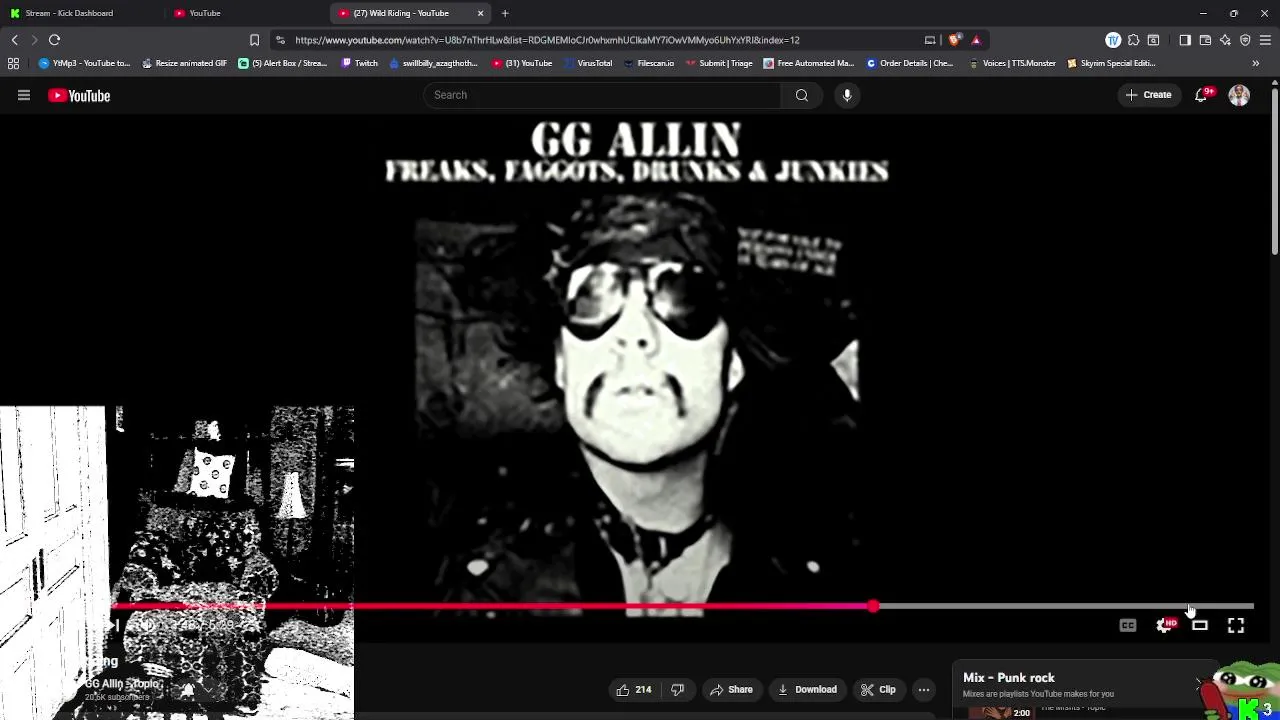Download the video
The image size is (1280, 720).
point(807,689)
